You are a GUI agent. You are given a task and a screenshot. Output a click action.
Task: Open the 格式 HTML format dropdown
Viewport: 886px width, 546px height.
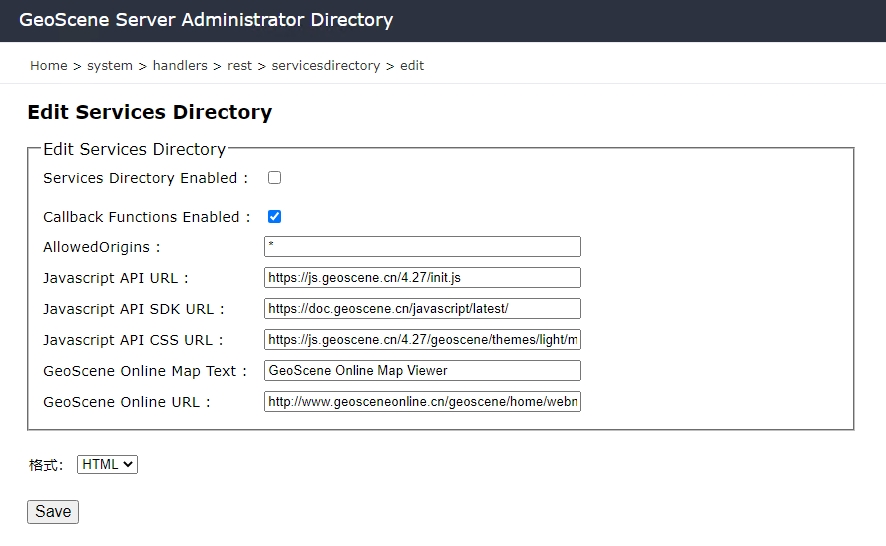[107, 465]
